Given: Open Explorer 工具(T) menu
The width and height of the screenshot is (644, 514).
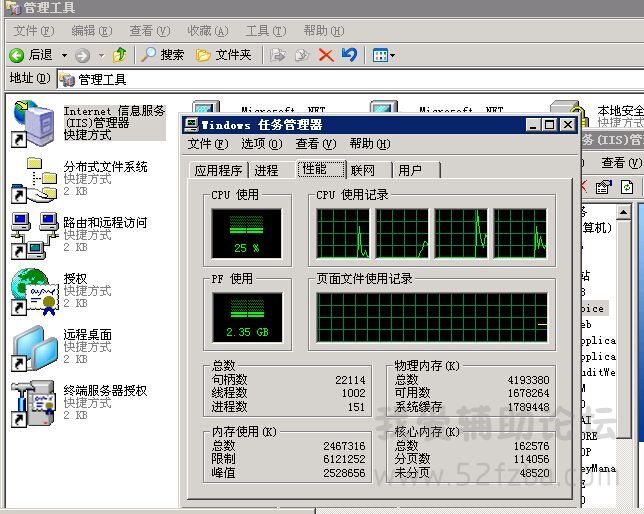Looking at the screenshot, I should click(x=266, y=31).
